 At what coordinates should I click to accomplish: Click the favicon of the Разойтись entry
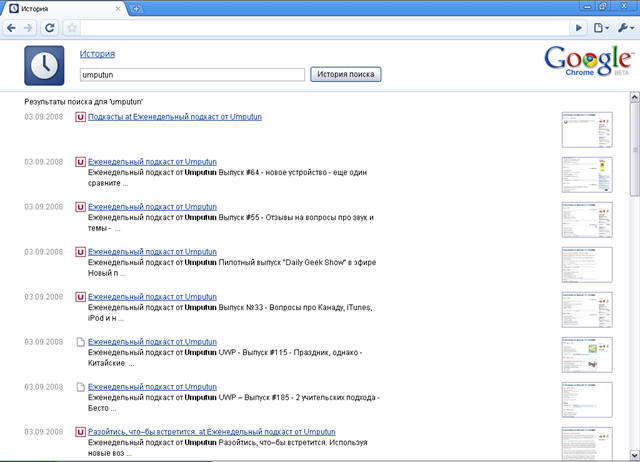click(x=80, y=432)
